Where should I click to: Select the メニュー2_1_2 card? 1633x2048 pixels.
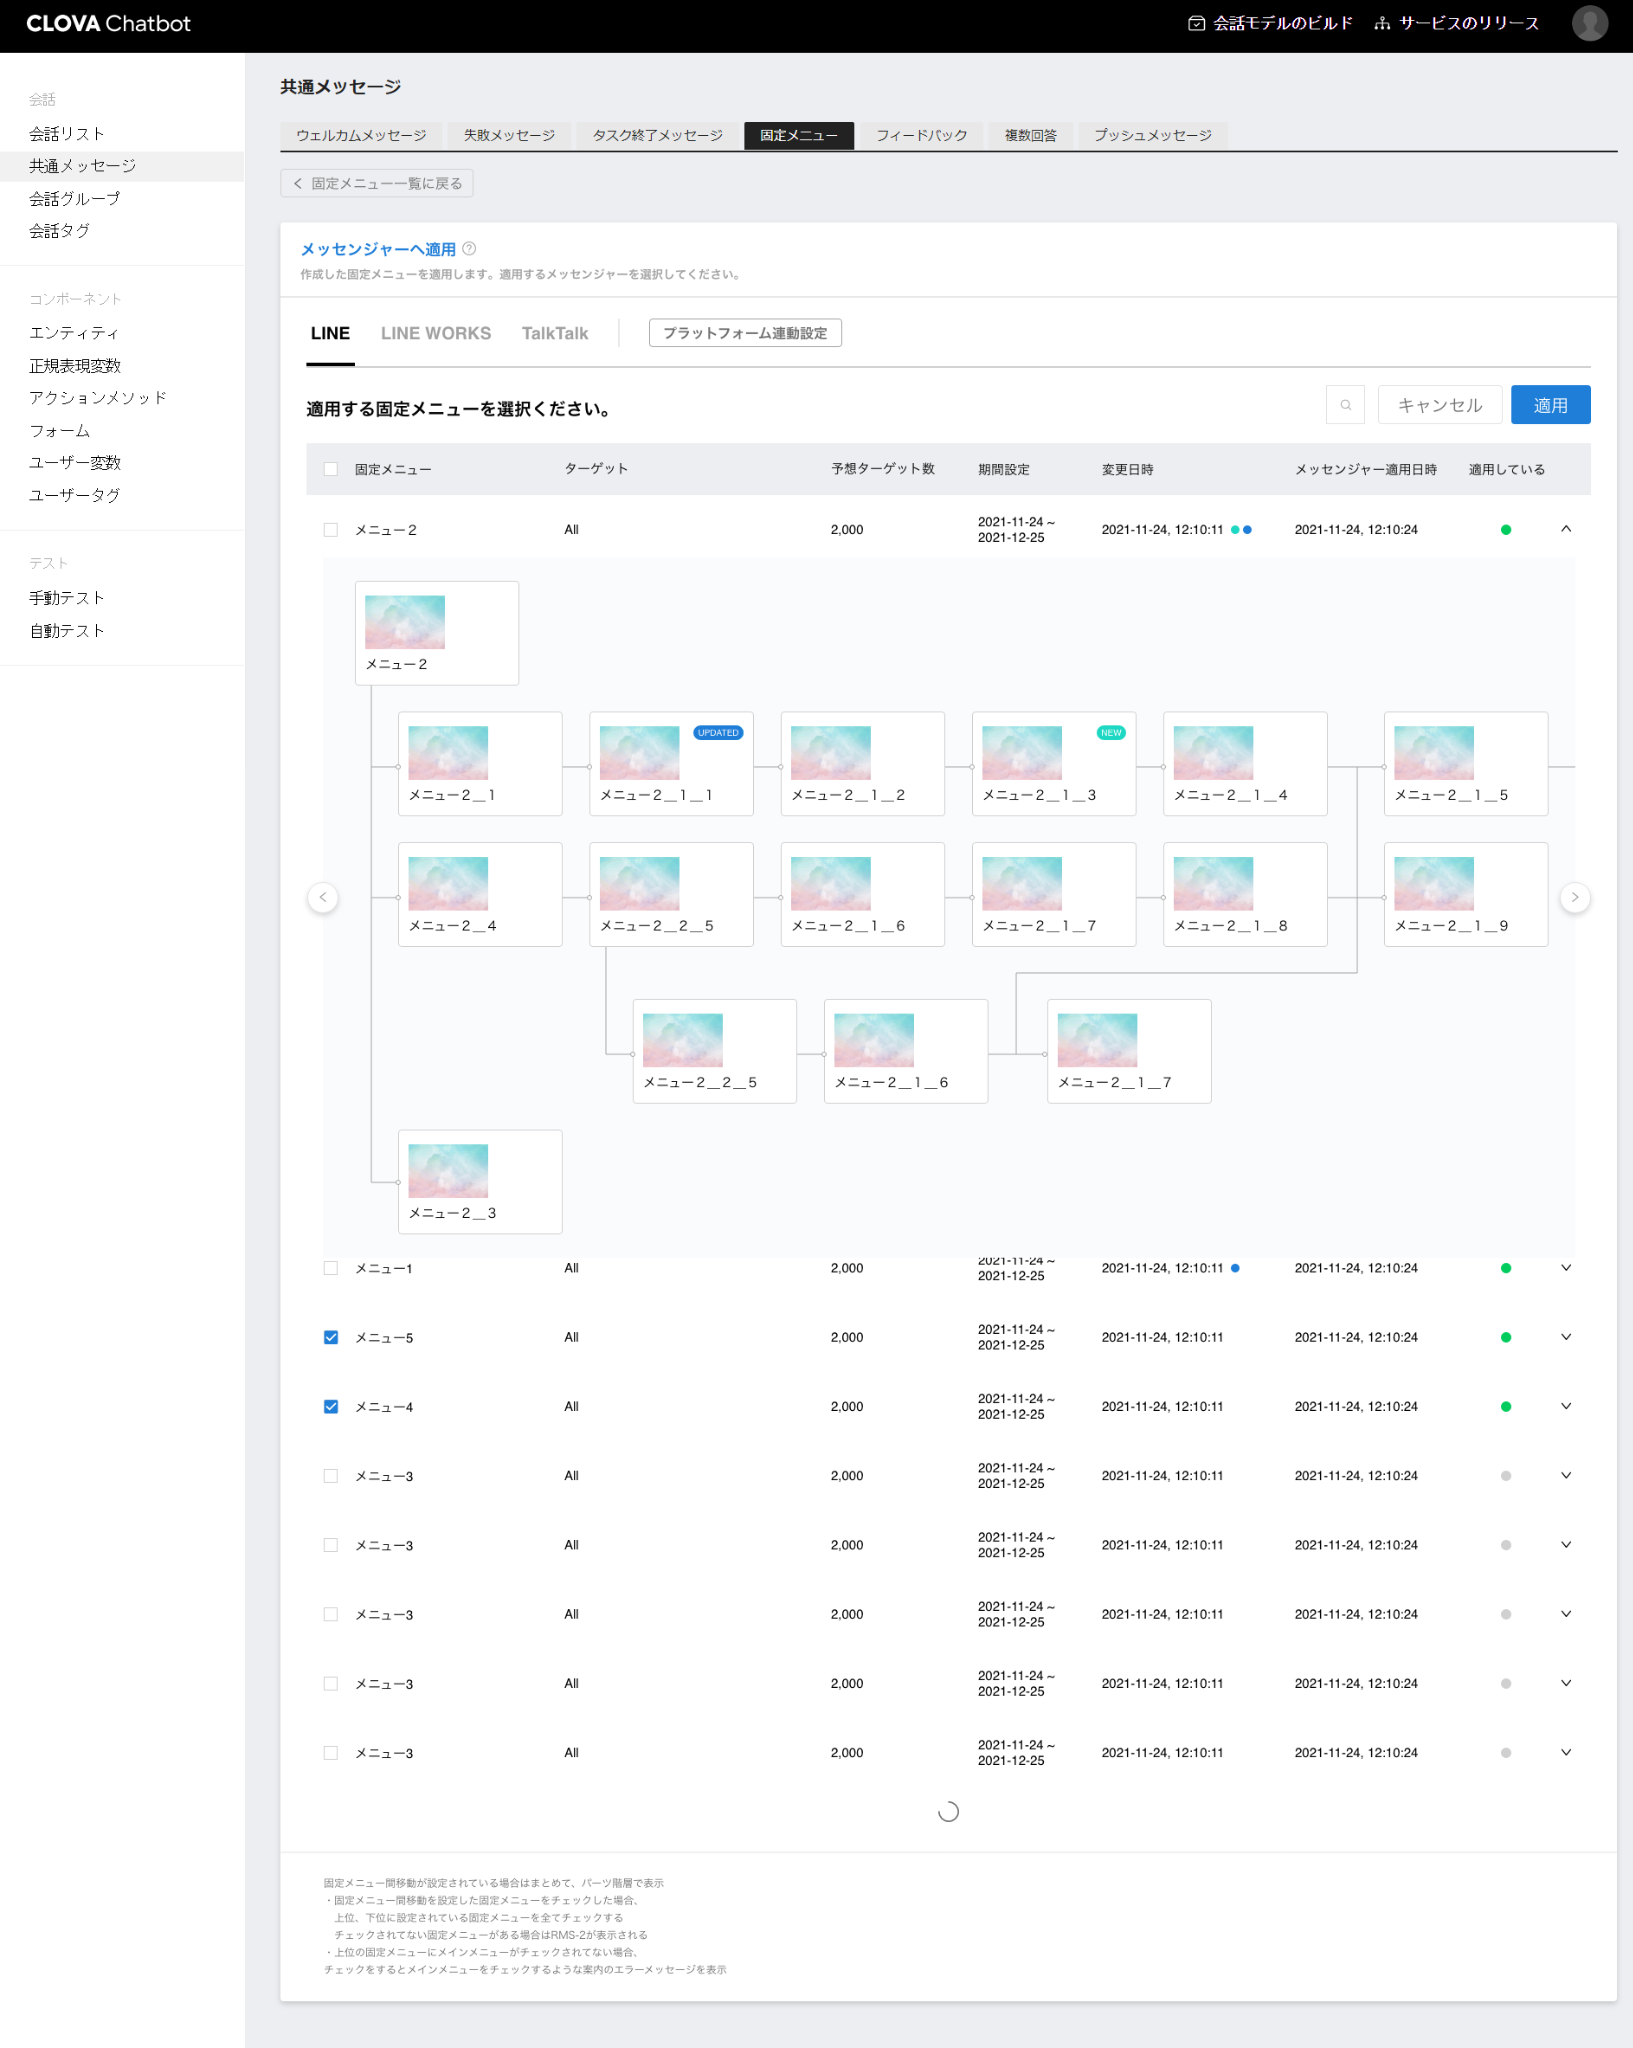[x=862, y=764]
